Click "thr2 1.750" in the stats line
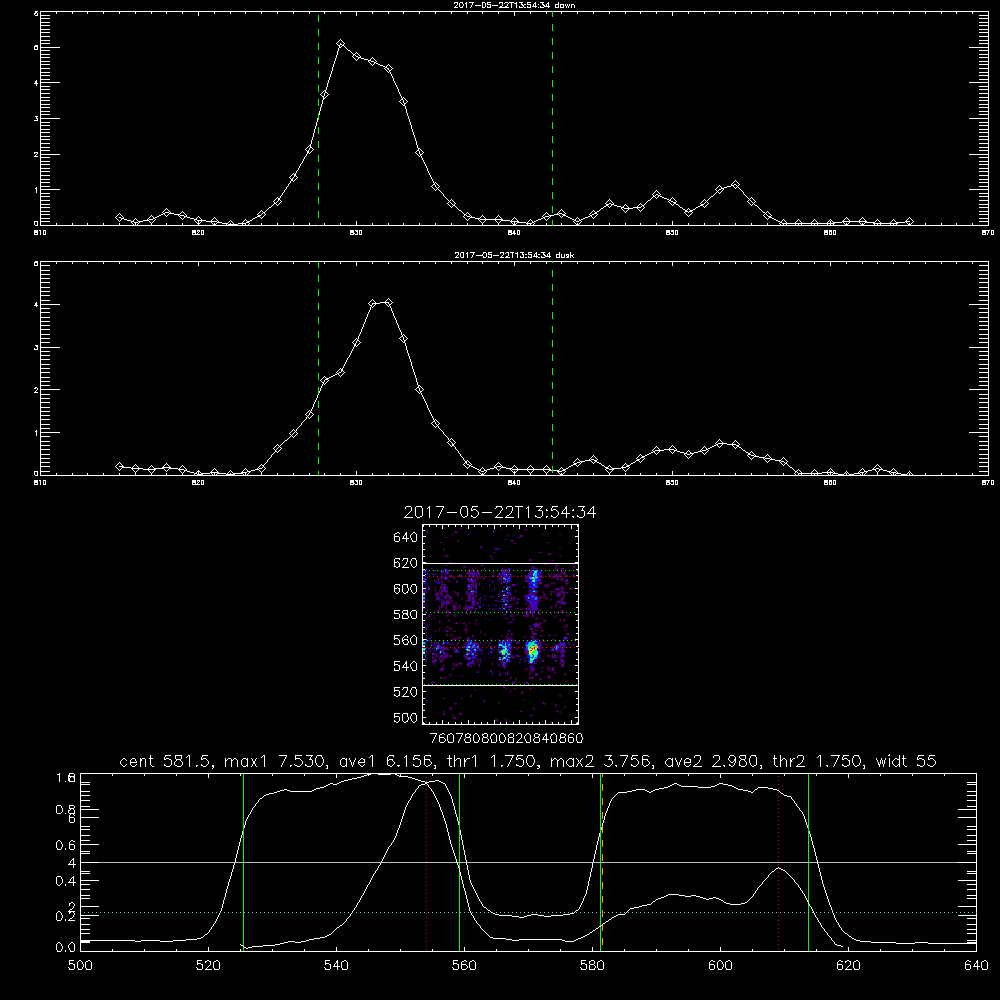 (x=817, y=761)
